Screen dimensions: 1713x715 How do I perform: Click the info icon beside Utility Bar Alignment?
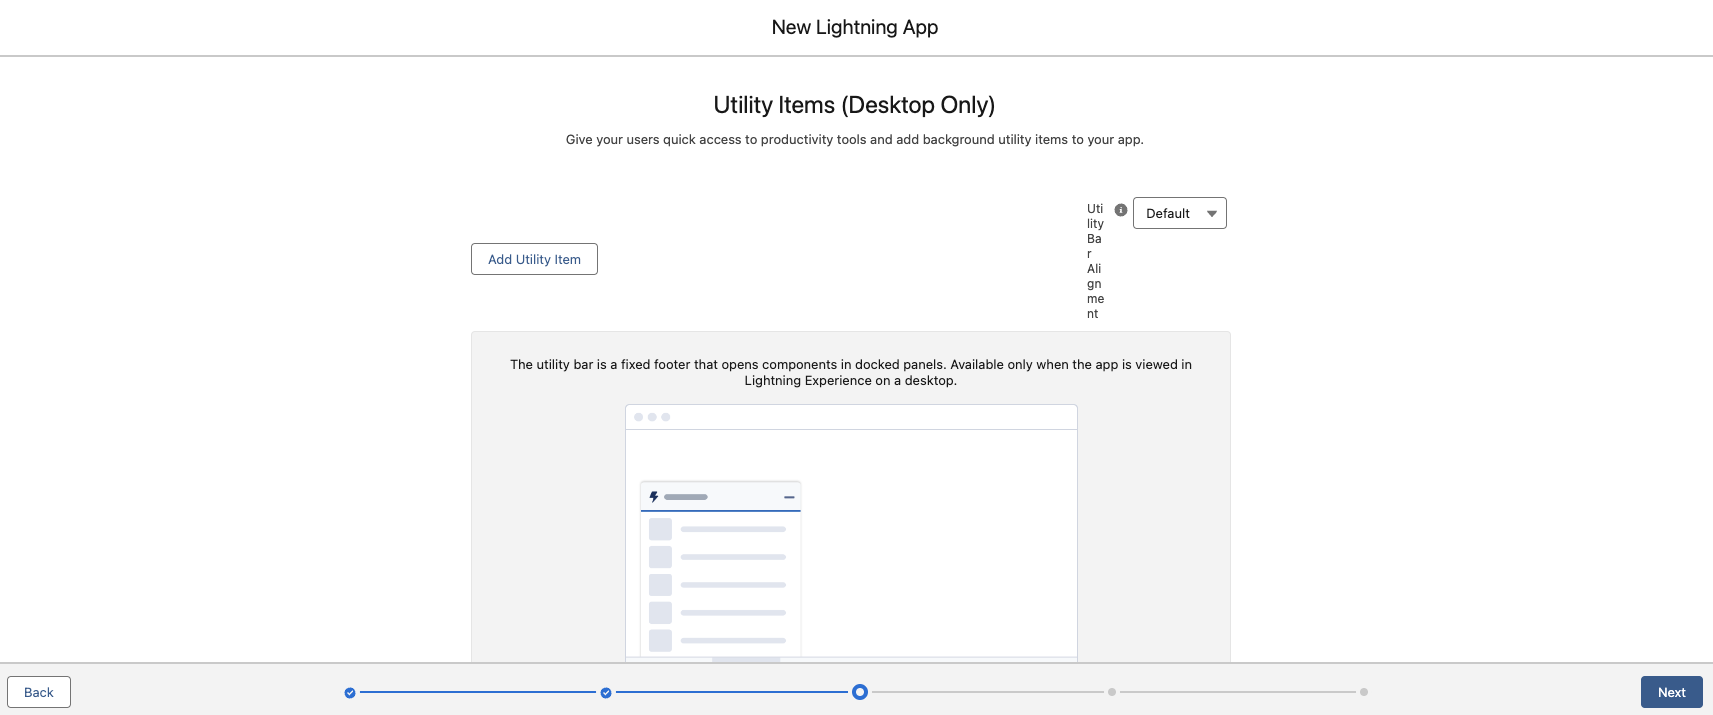click(x=1121, y=210)
